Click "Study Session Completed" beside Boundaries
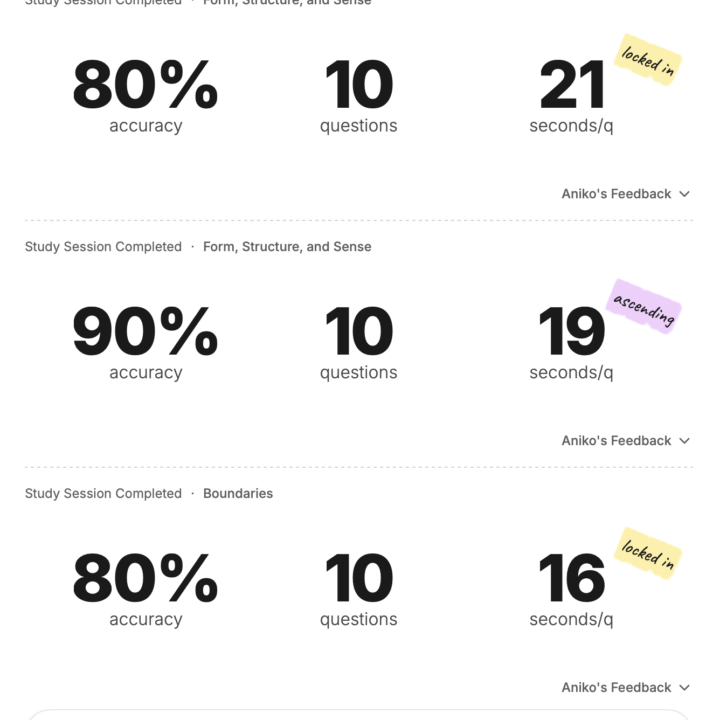The height and width of the screenshot is (720, 706). pos(103,494)
